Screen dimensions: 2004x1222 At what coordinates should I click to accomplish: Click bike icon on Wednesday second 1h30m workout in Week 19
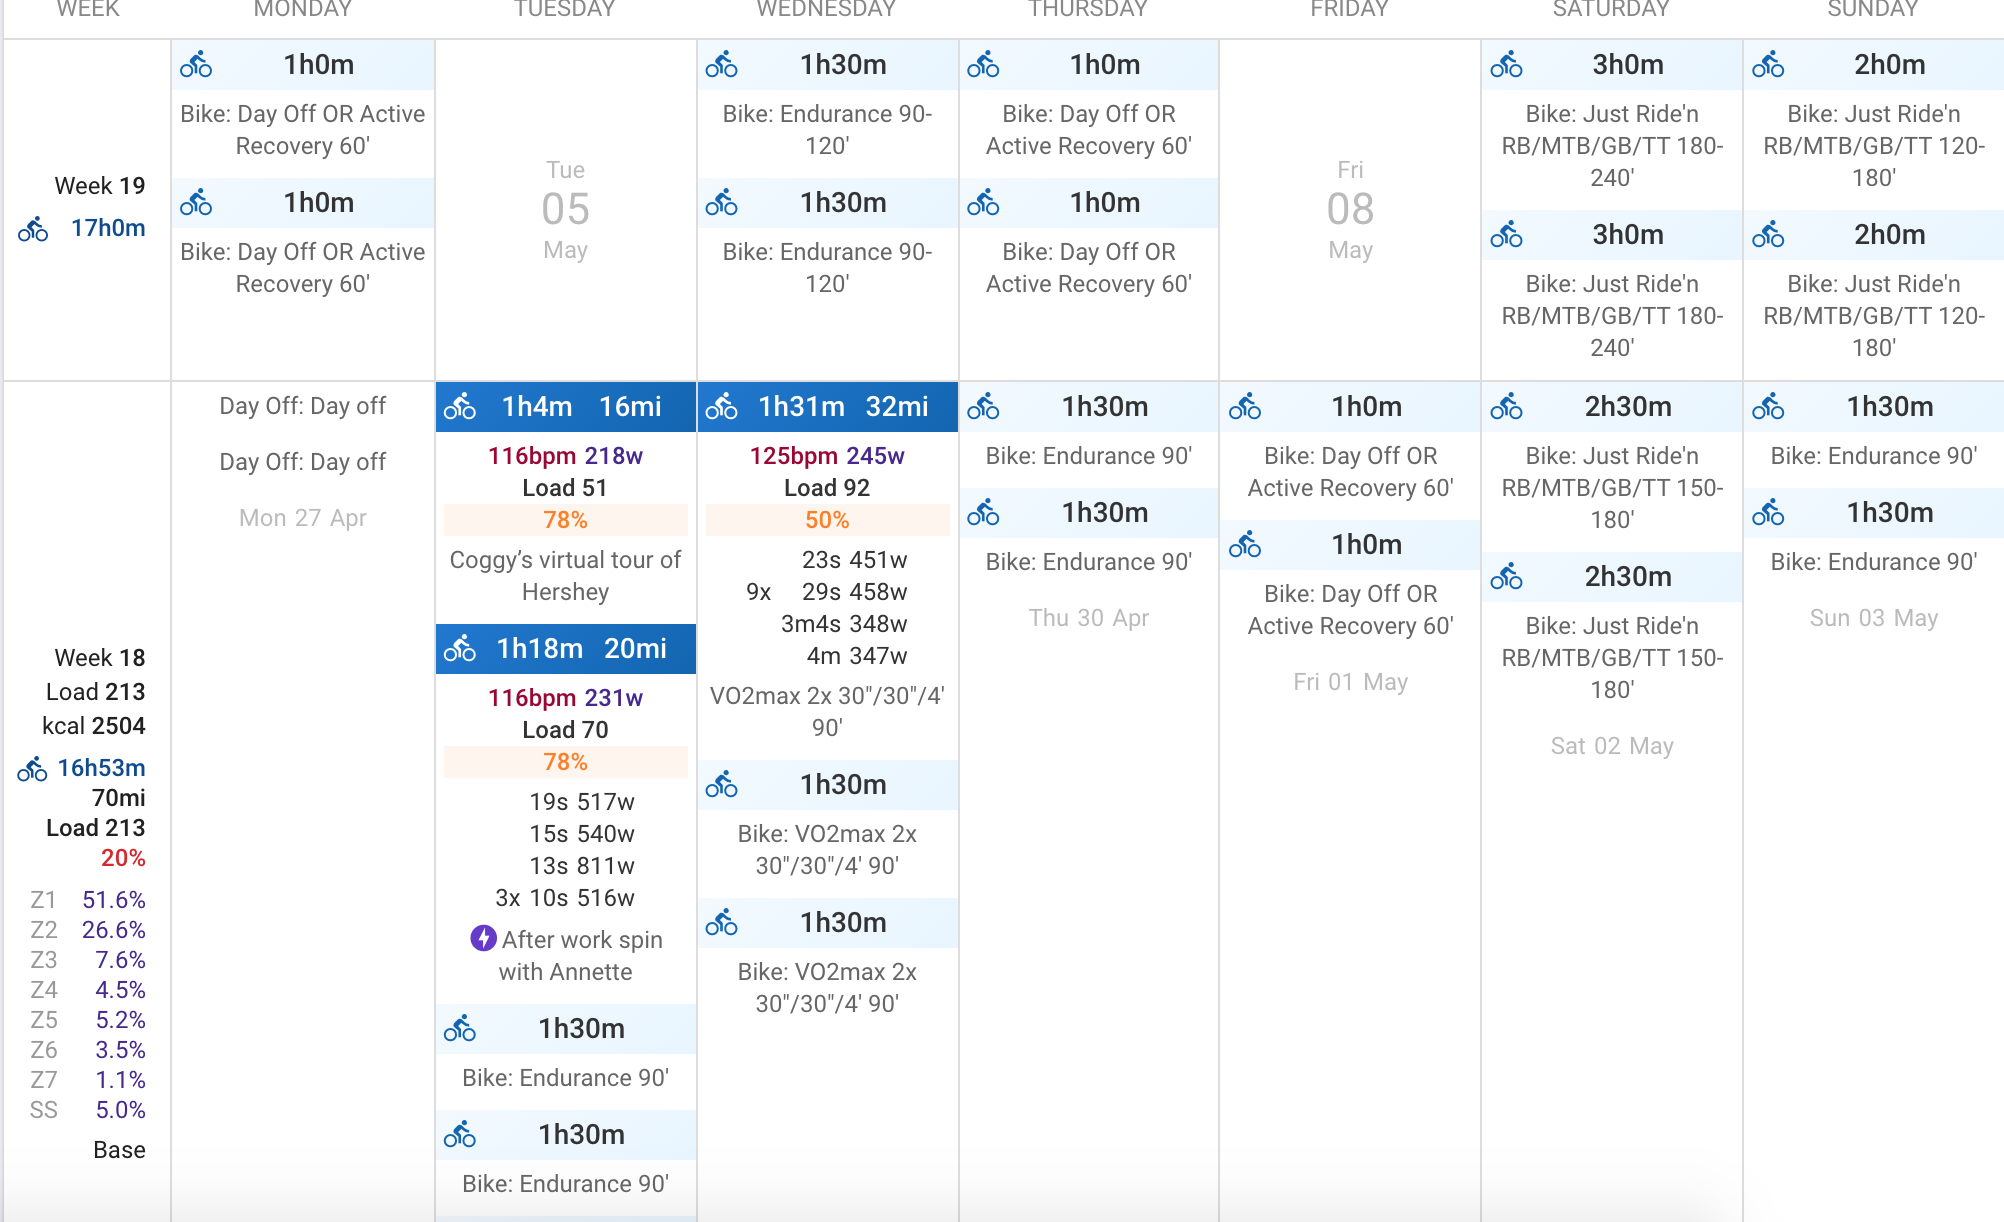722,203
